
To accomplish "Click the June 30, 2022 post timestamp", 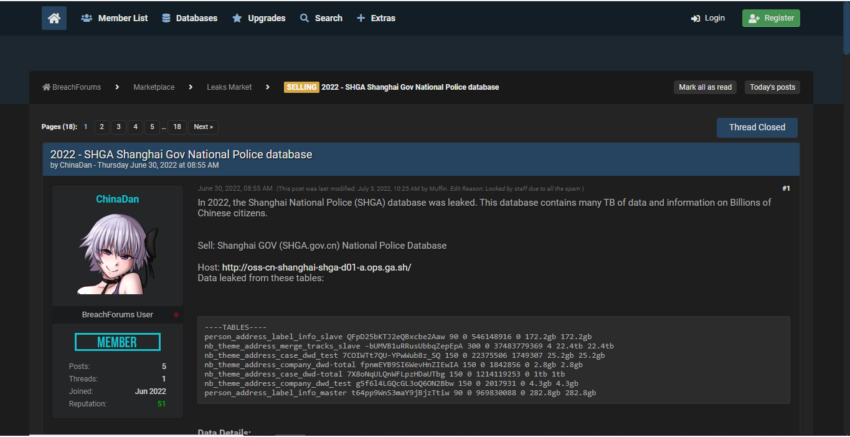I will coord(235,189).
